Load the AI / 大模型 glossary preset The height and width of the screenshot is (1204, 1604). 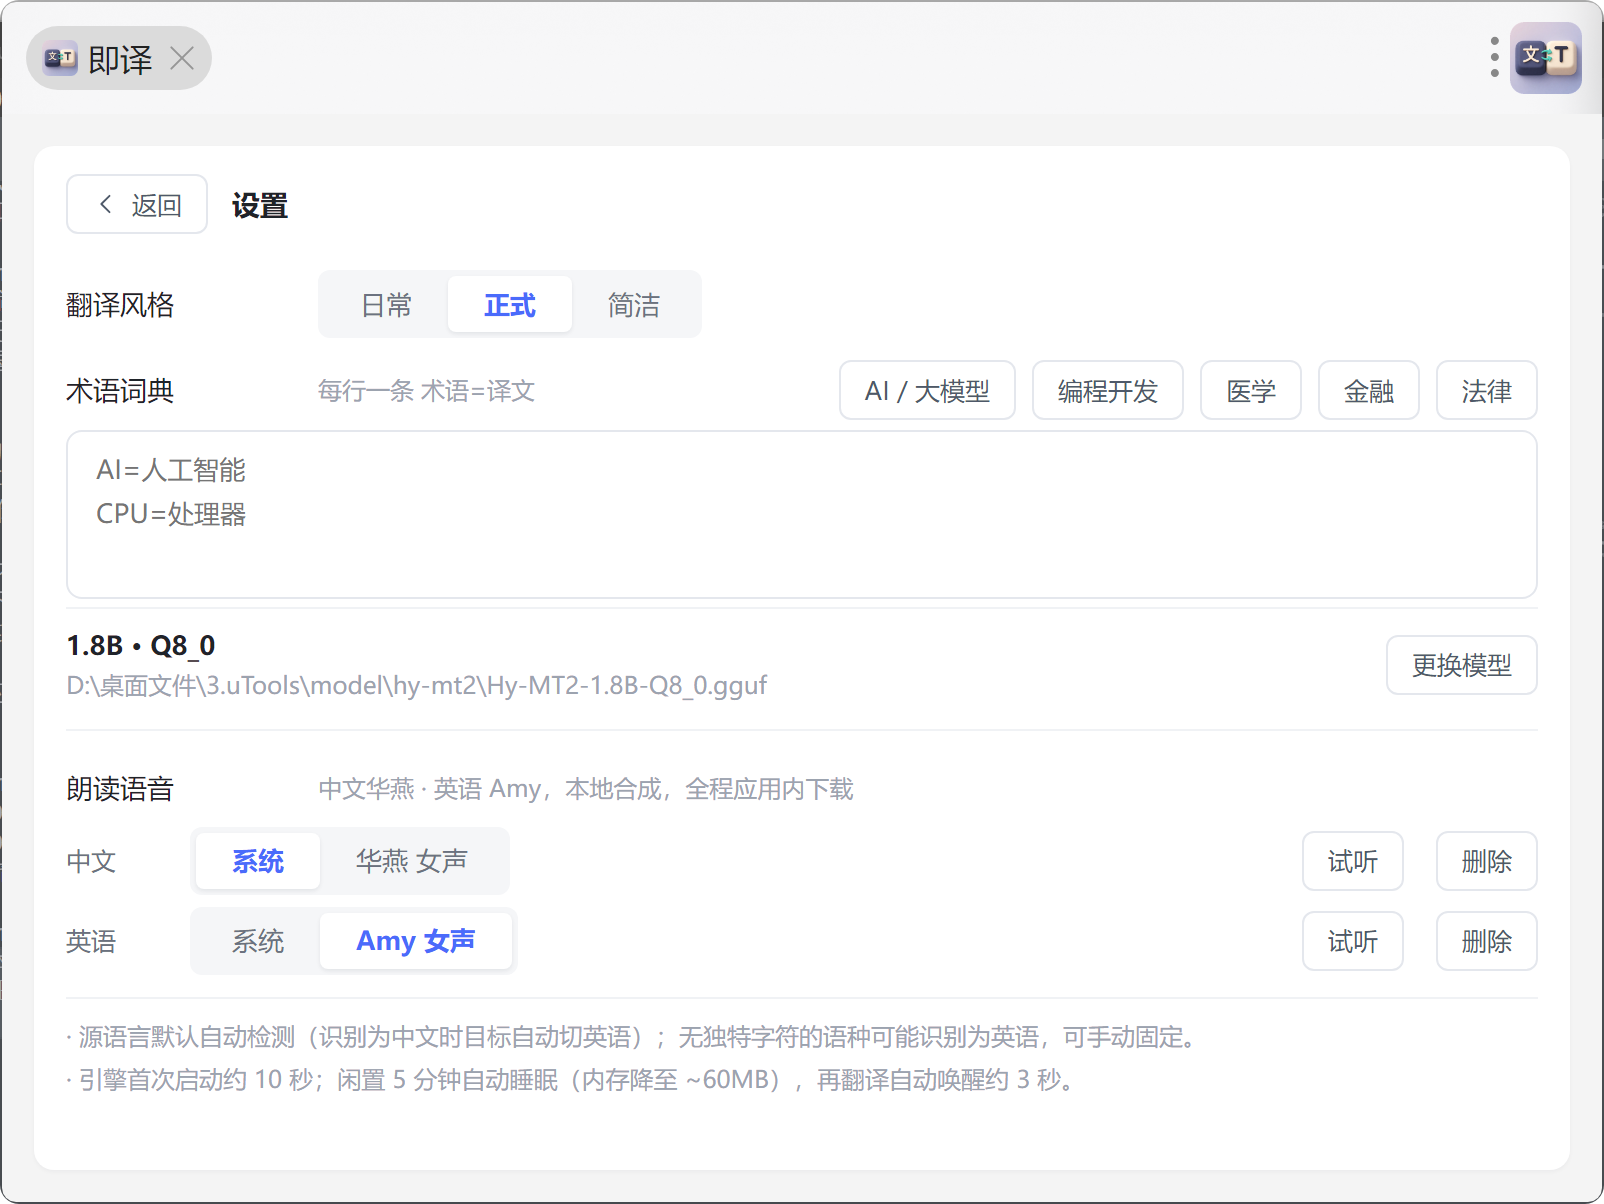(x=927, y=391)
